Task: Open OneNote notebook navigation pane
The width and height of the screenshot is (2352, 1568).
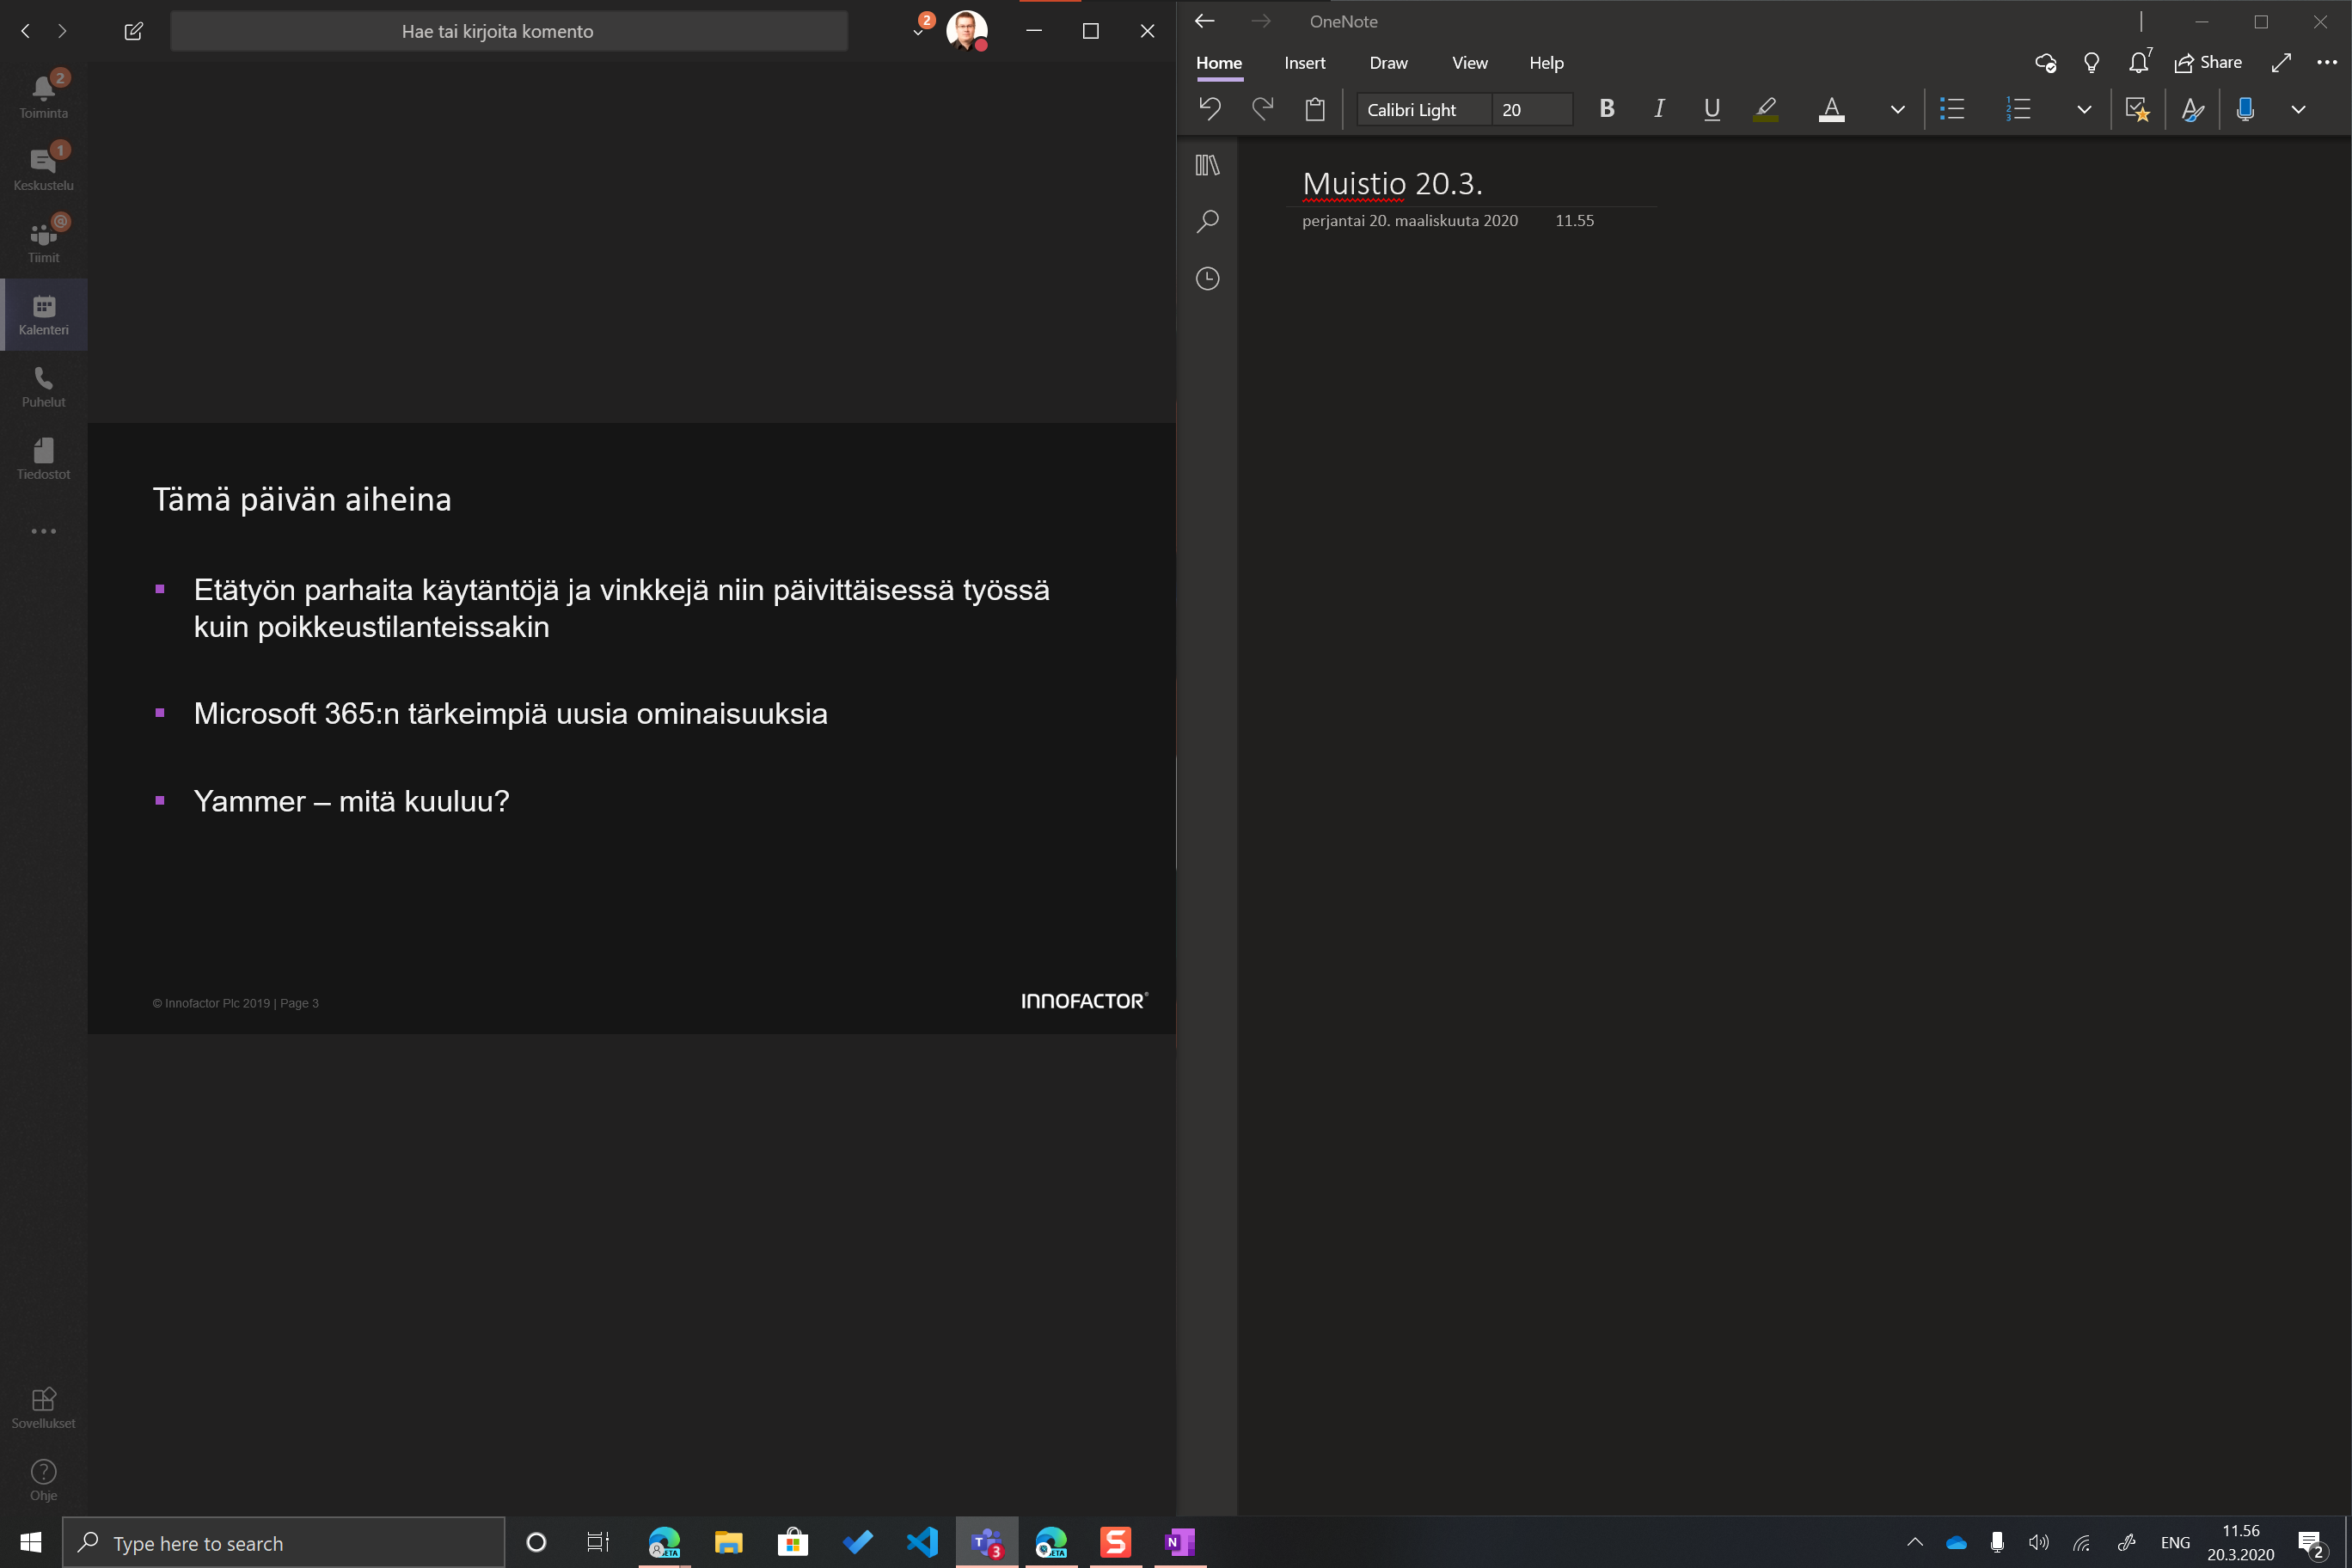Action: pos(1207,165)
